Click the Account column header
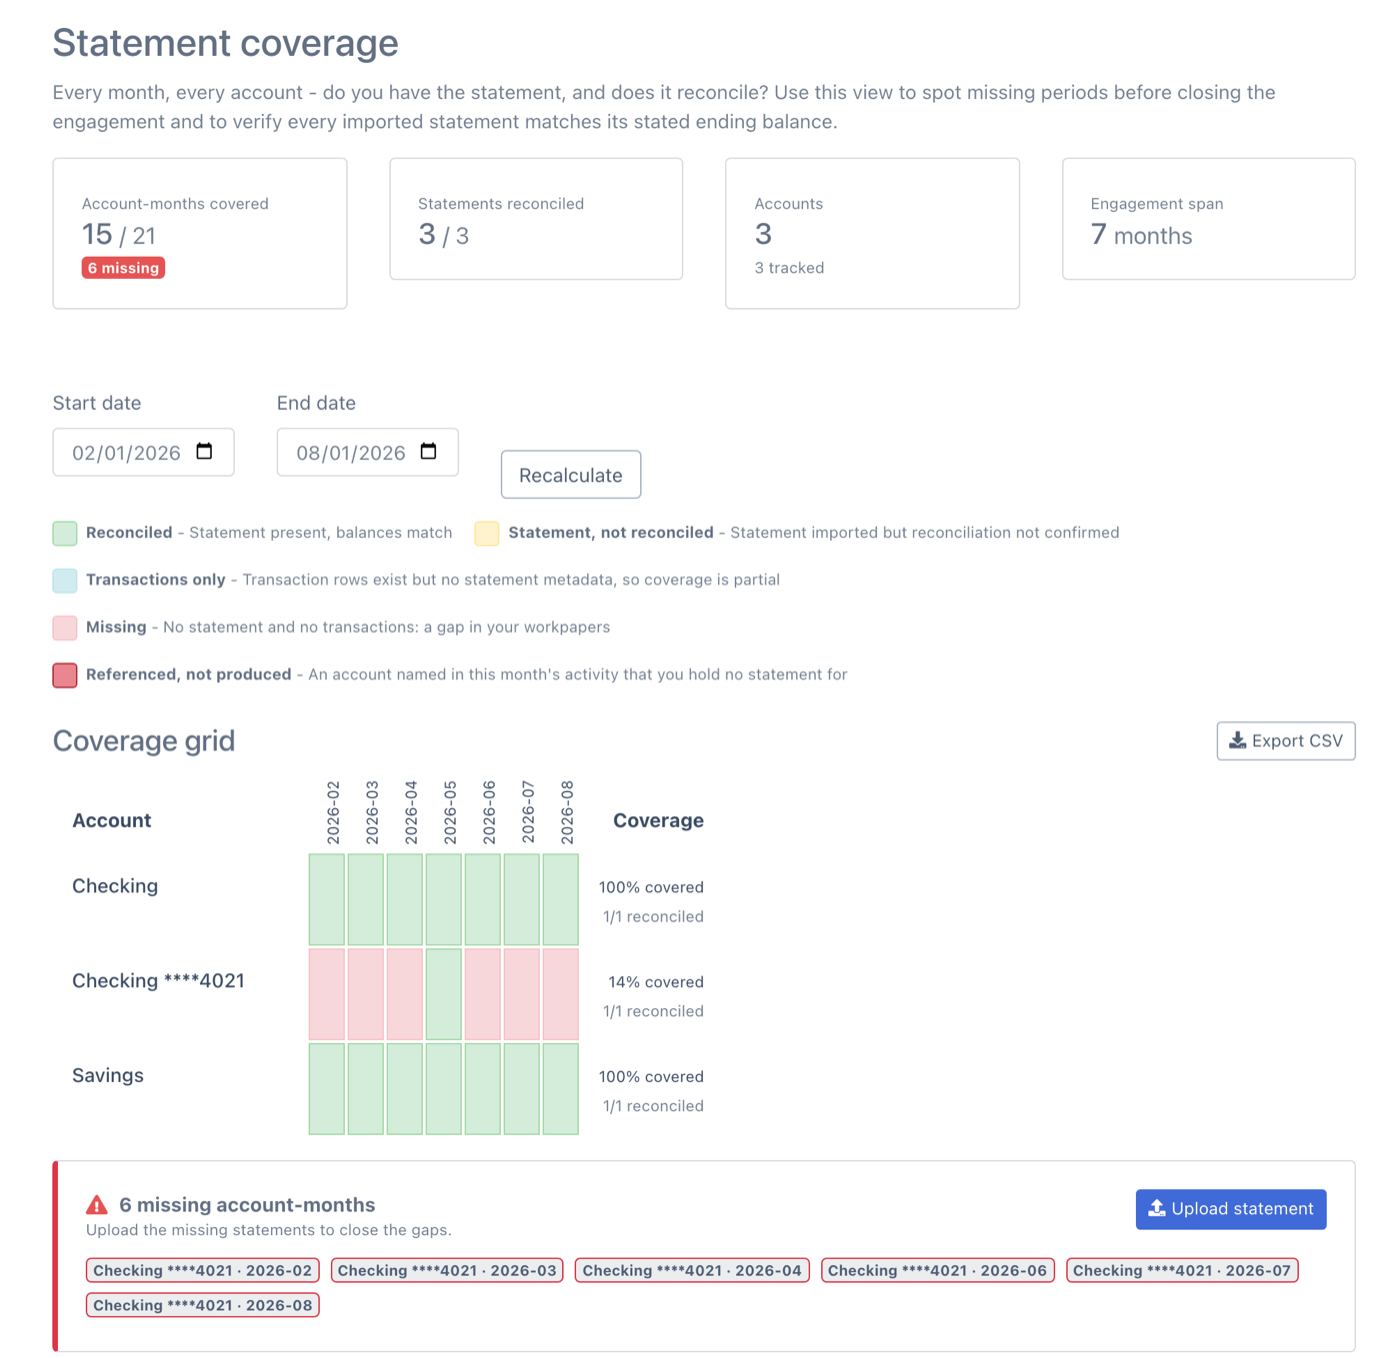This screenshot has width=1400, height=1358. [112, 820]
